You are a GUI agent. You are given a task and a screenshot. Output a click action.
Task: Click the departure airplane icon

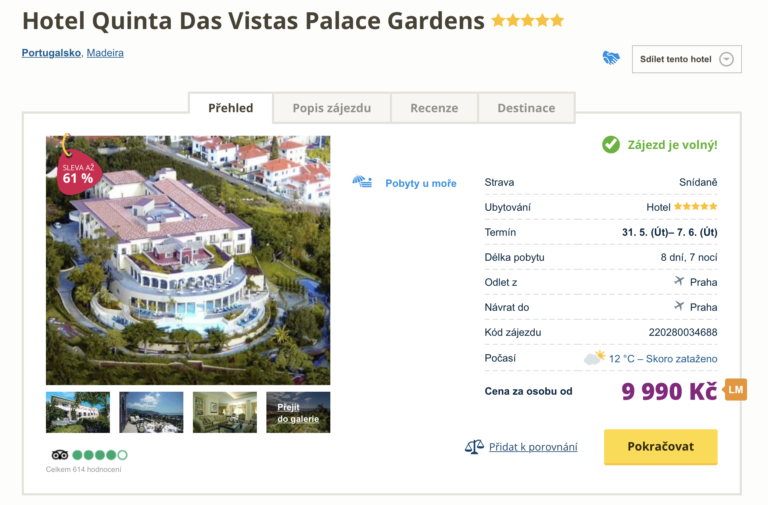coord(679,282)
